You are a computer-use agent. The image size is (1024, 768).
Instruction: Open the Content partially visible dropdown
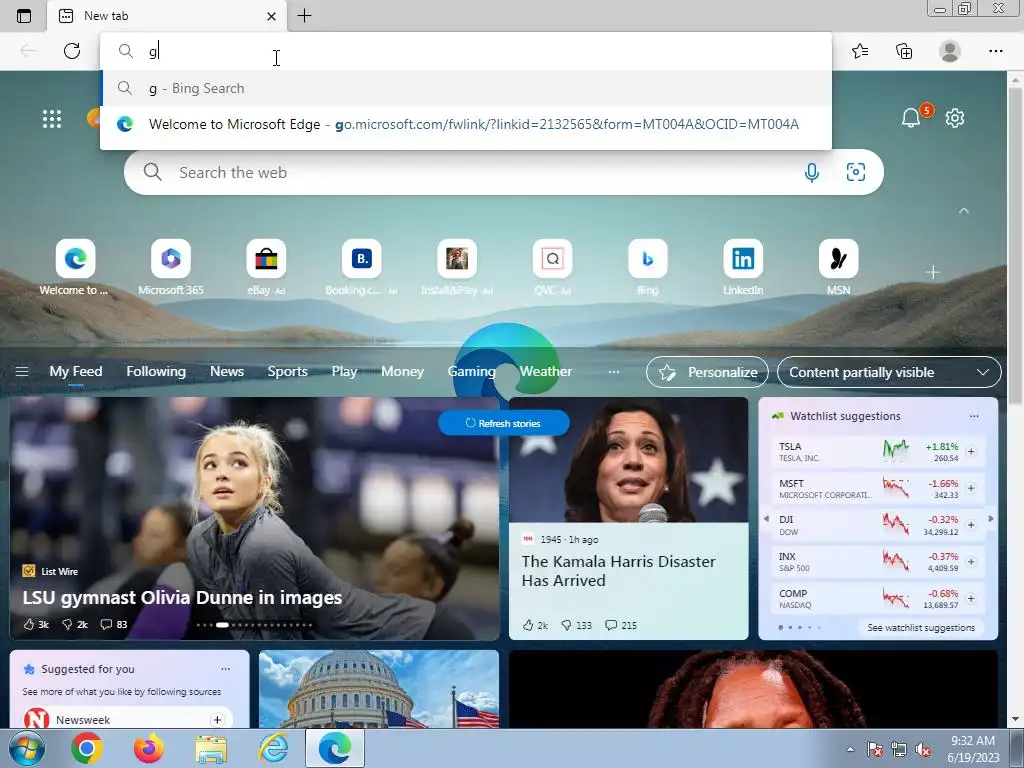pos(889,372)
